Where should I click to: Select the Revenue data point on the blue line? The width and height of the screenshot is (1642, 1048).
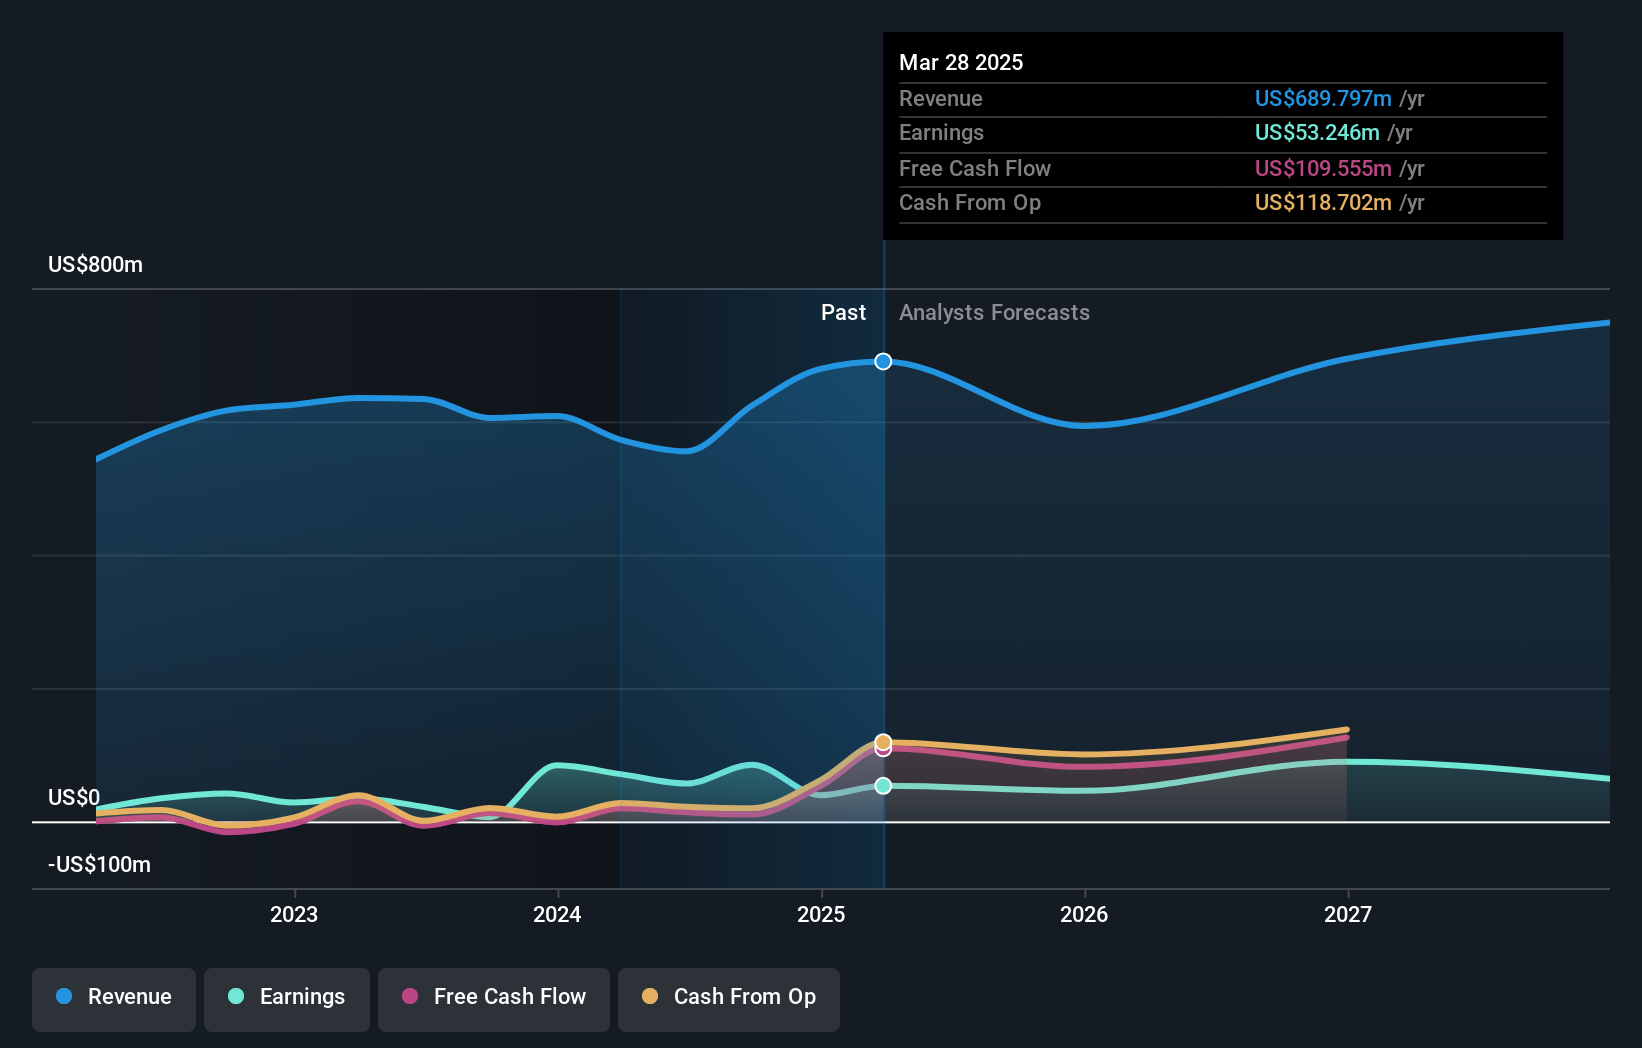point(883,361)
